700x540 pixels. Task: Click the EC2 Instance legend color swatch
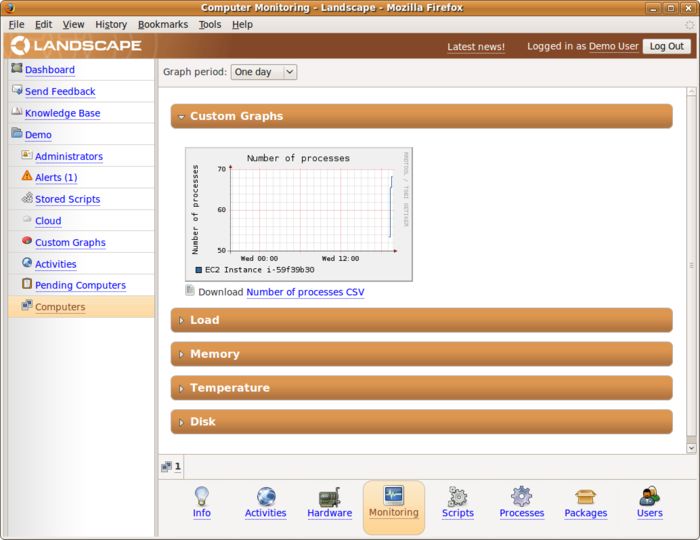(199, 270)
